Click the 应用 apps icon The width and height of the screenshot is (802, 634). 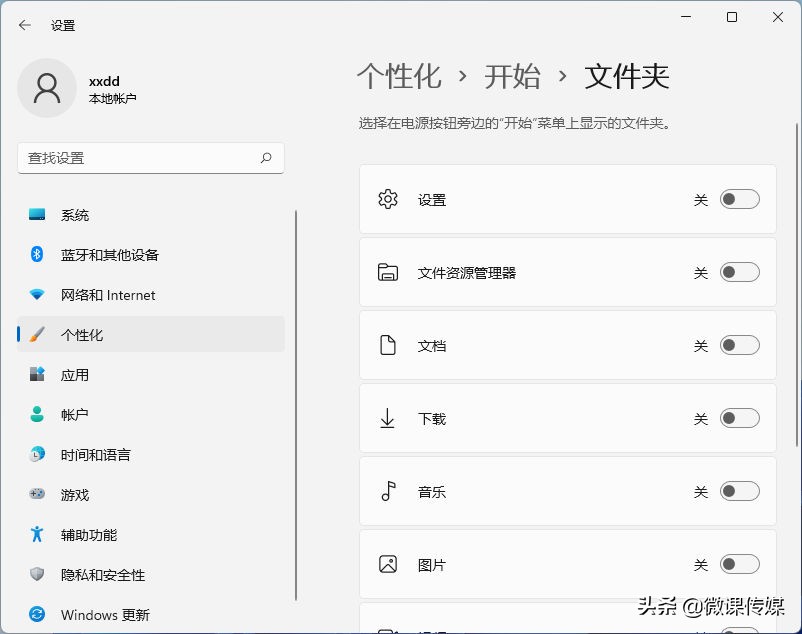(37, 374)
